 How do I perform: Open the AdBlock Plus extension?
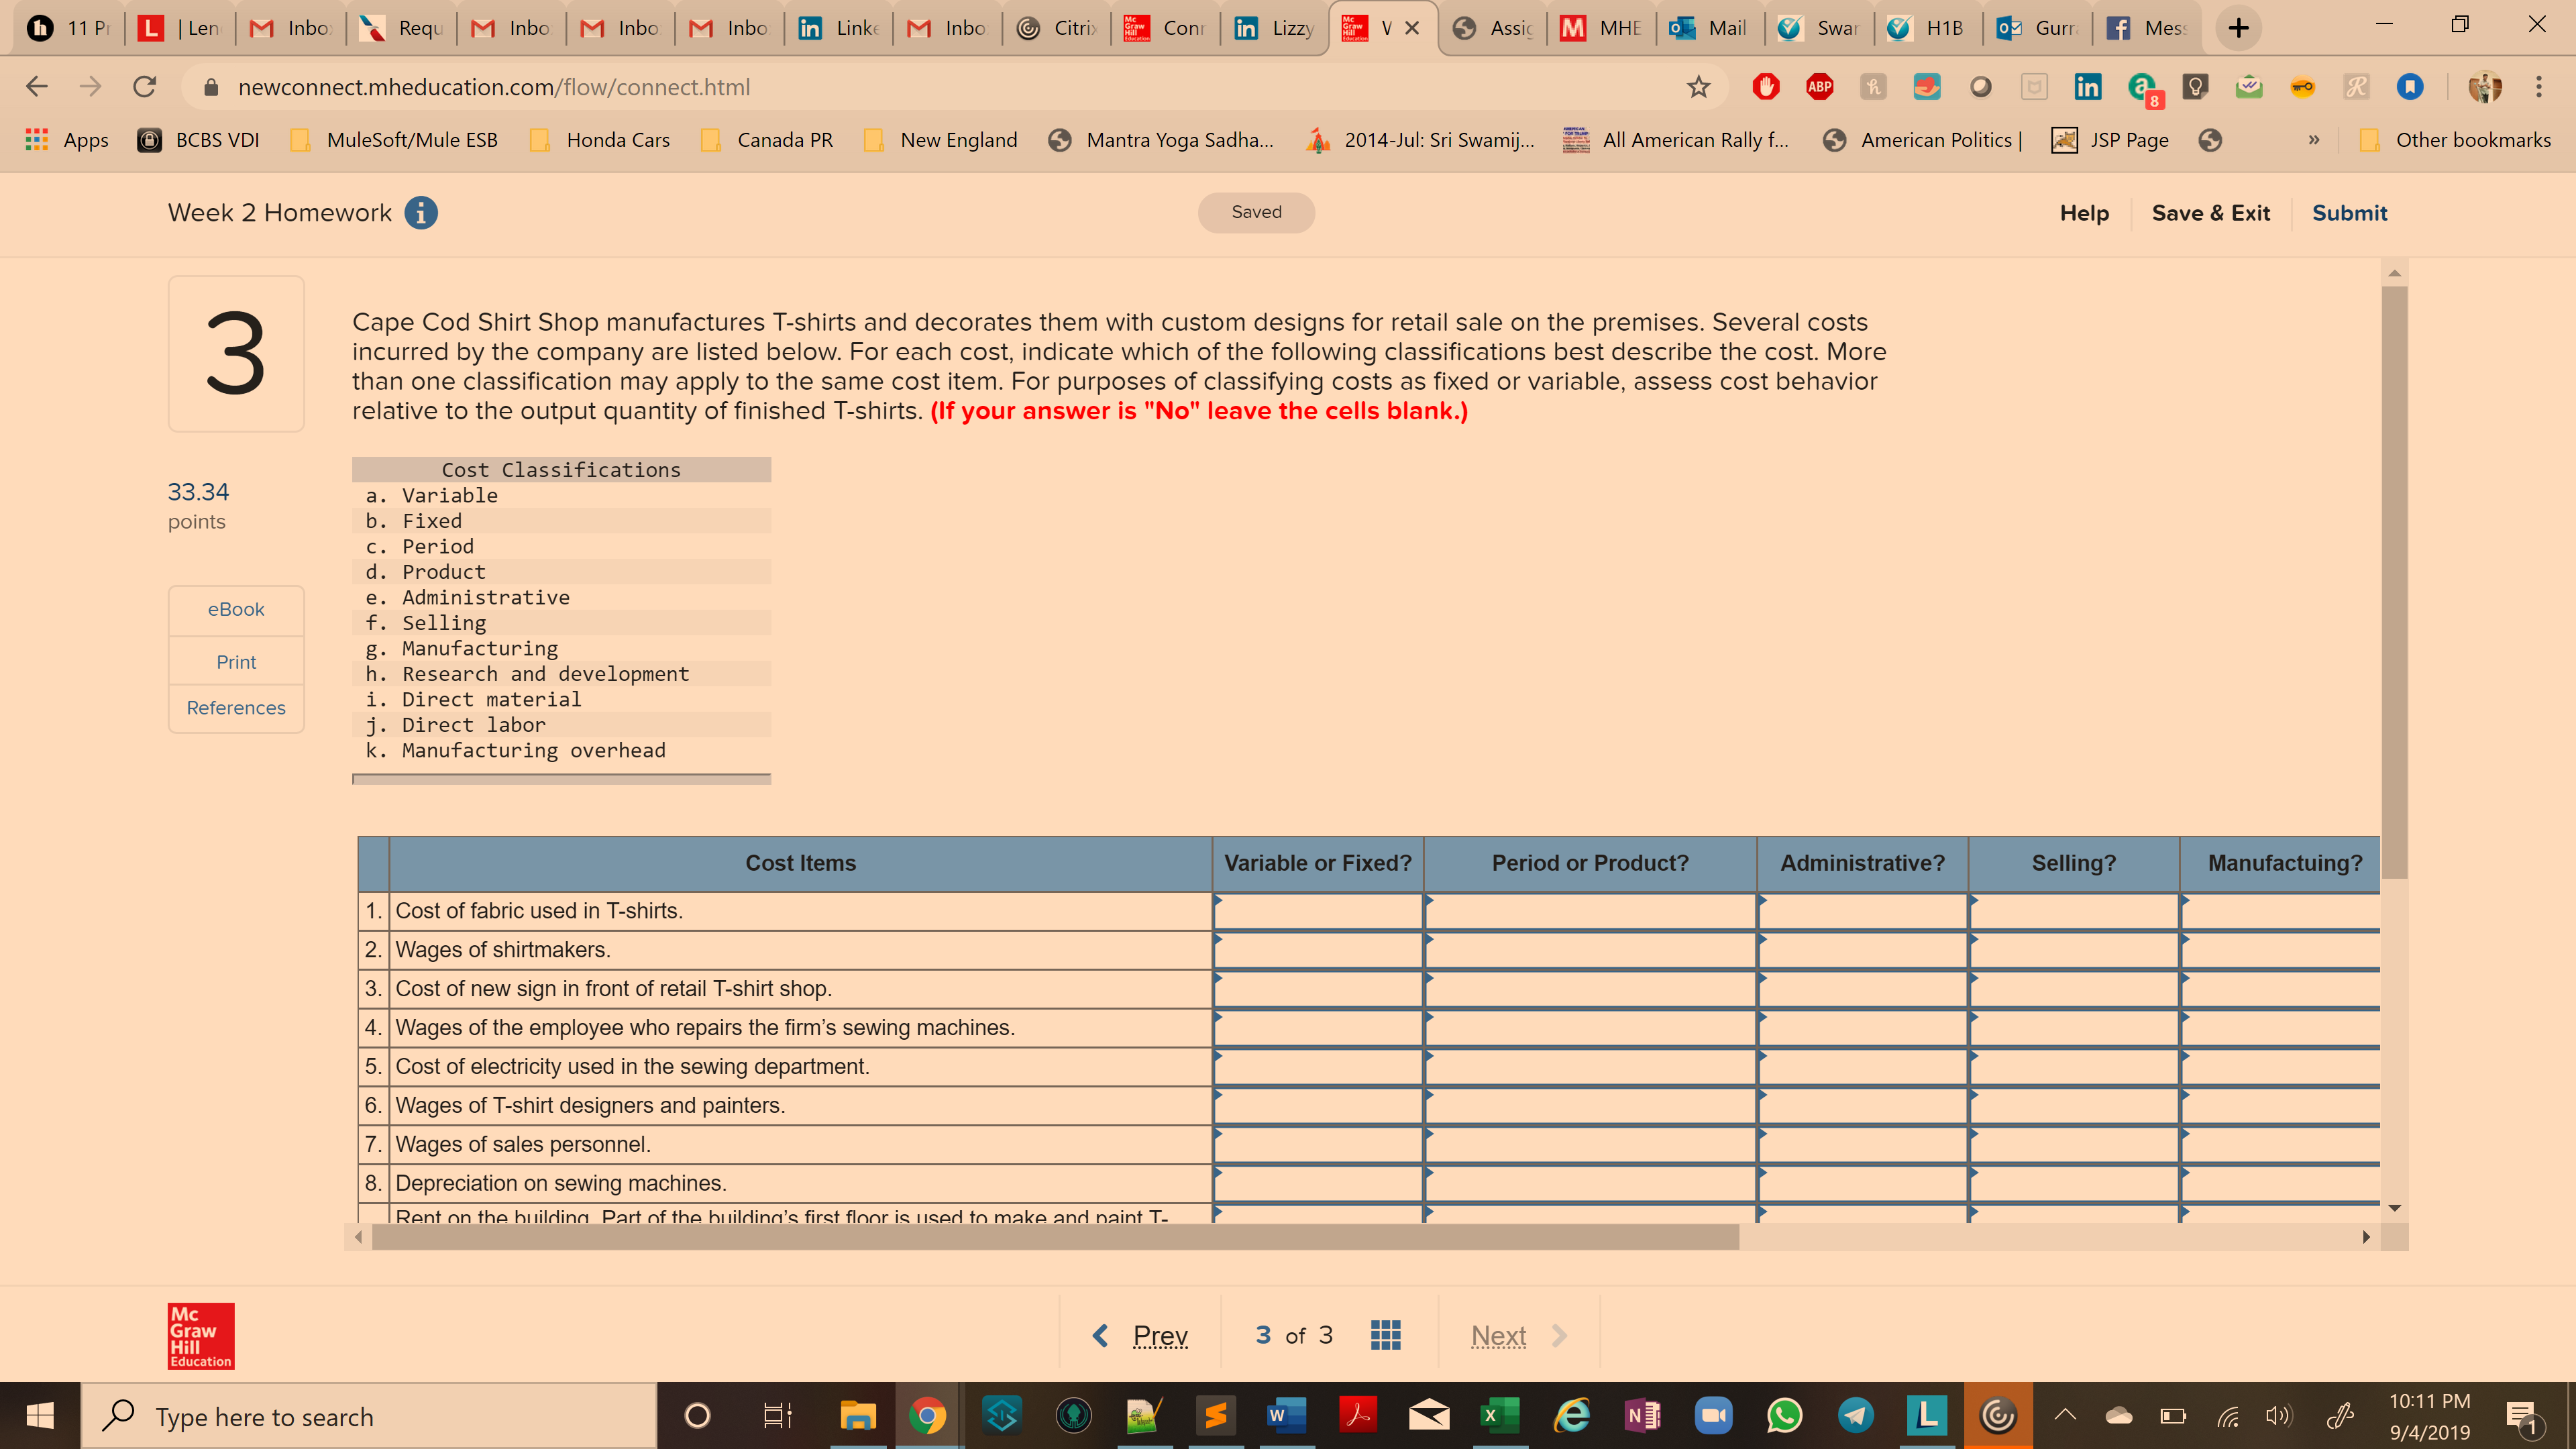pyautogui.click(x=1819, y=87)
